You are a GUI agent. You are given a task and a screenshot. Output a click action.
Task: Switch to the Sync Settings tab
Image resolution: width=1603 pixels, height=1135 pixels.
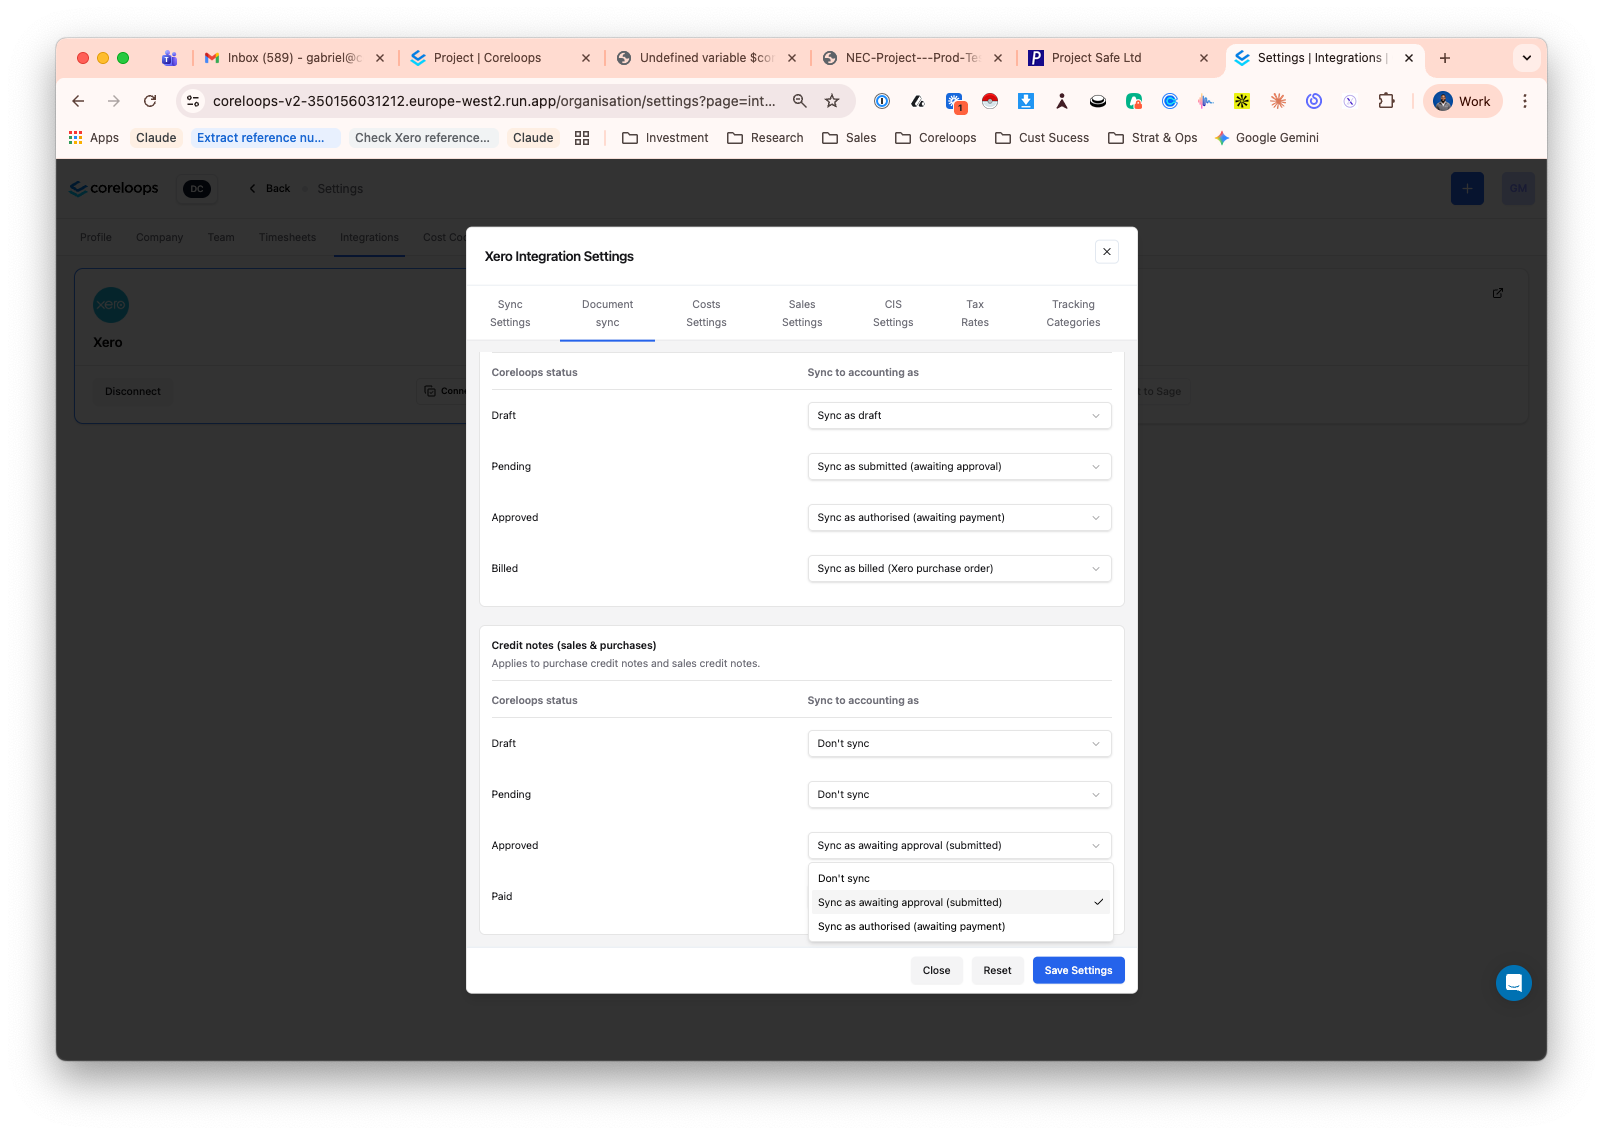pyautogui.click(x=510, y=314)
